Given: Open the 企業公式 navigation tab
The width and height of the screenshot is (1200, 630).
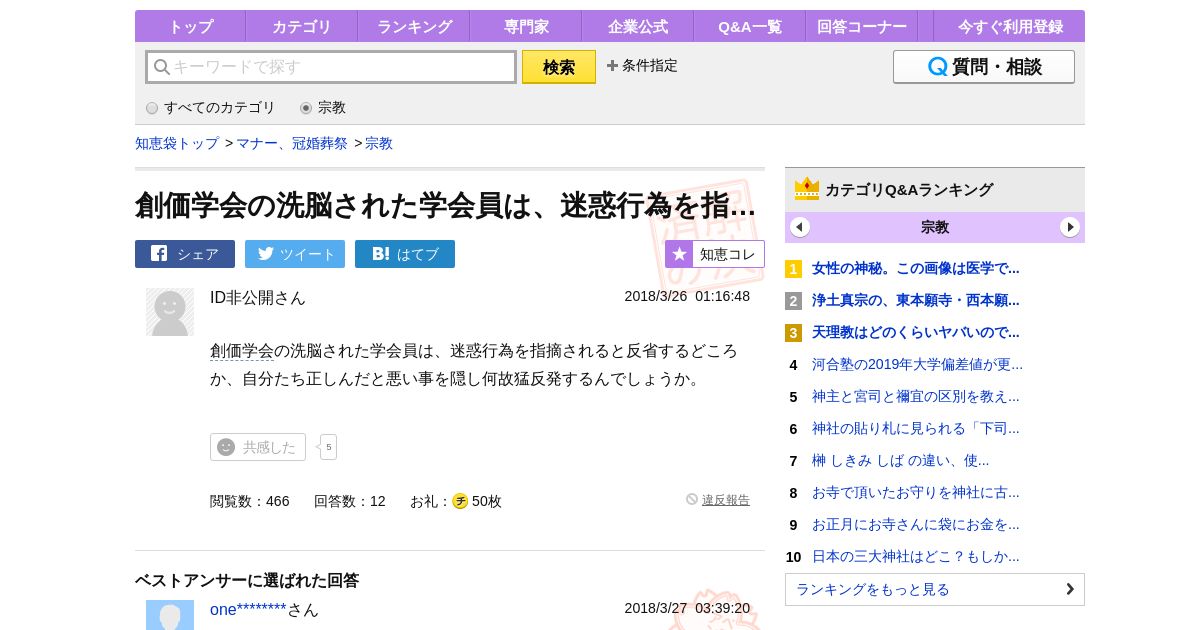Looking at the screenshot, I should [x=638, y=26].
